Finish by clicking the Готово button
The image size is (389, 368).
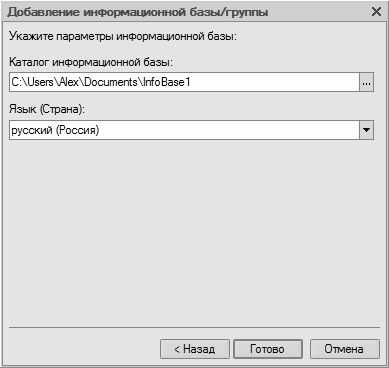click(268, 349)
